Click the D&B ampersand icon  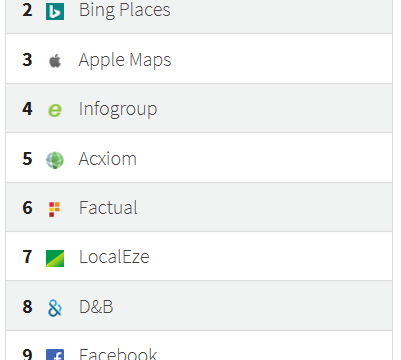(x=55, y=308)
